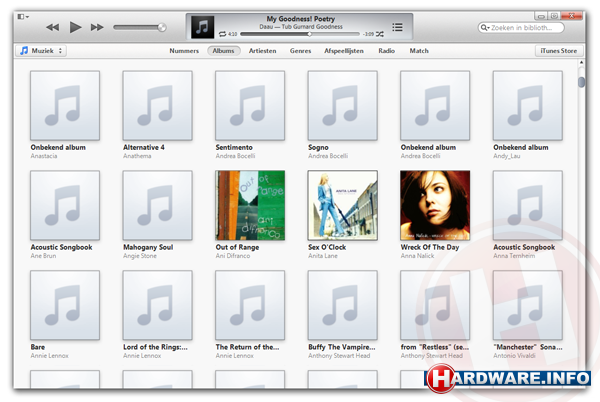Open the iTunes Store button
Viewport: 600px width, 402px height.
[x=559, y=50]
